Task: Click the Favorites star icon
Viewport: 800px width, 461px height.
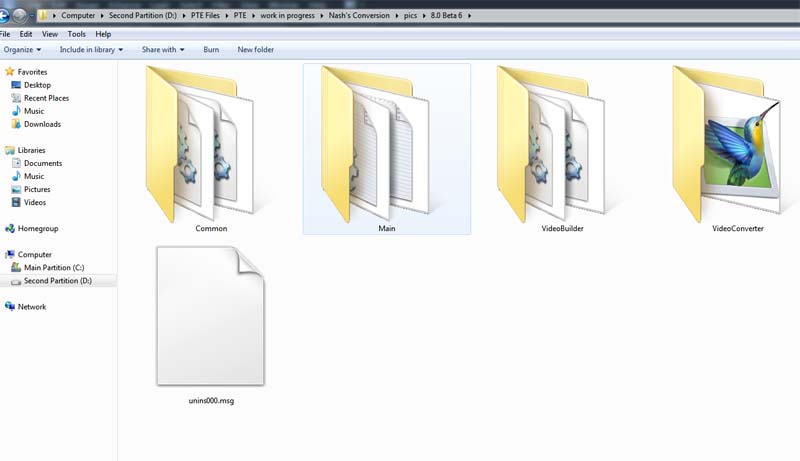Action: (x=10, y=71)
